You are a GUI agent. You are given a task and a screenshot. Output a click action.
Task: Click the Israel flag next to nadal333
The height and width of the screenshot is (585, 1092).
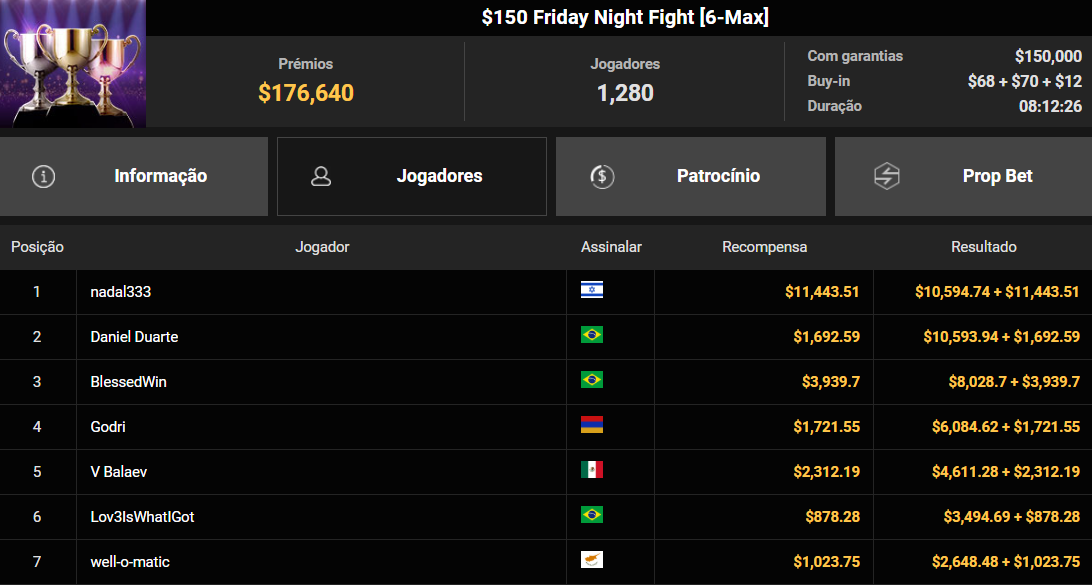[x=592, y=290]
